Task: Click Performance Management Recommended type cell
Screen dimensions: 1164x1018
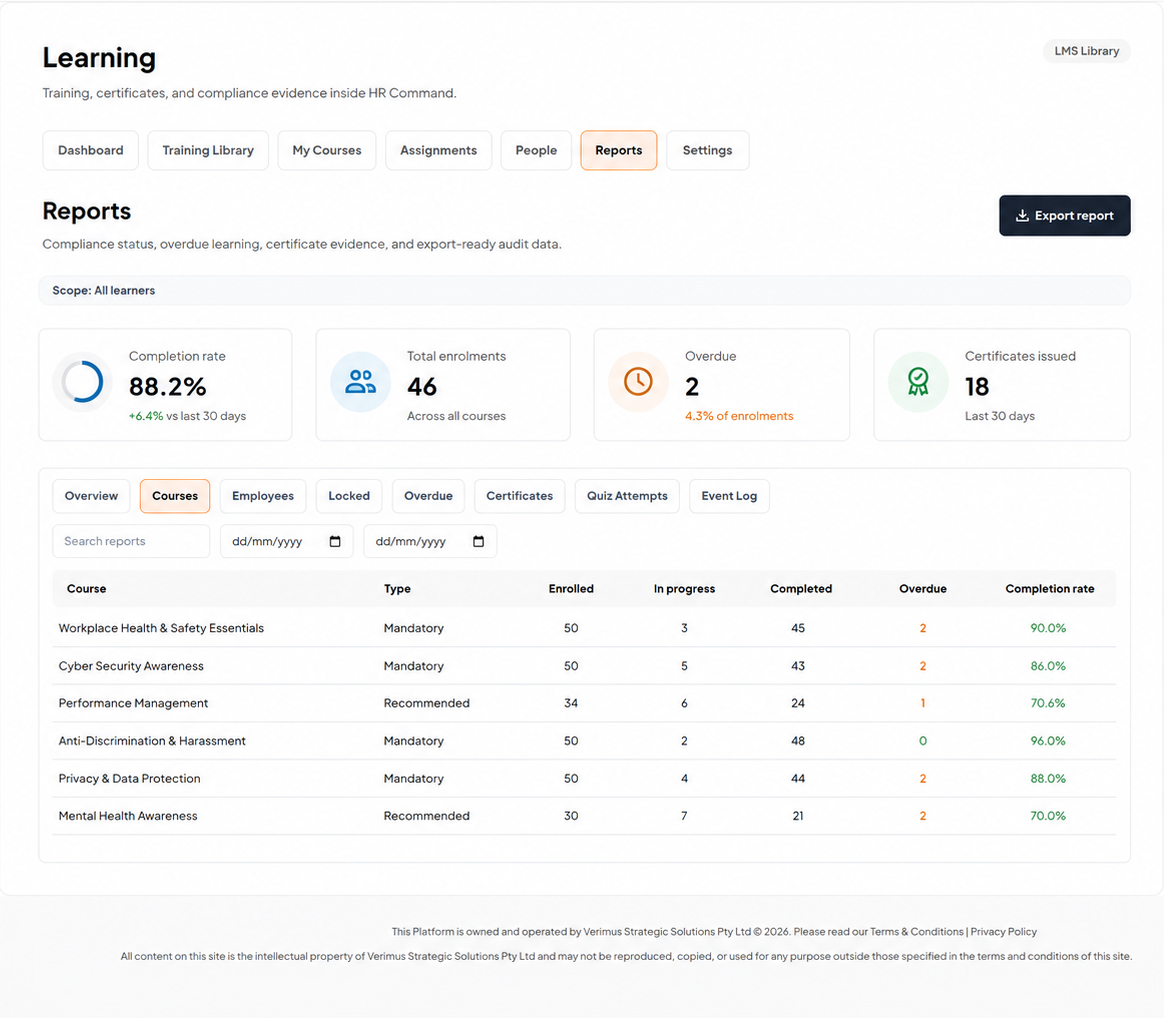Action: pos(426,703)
